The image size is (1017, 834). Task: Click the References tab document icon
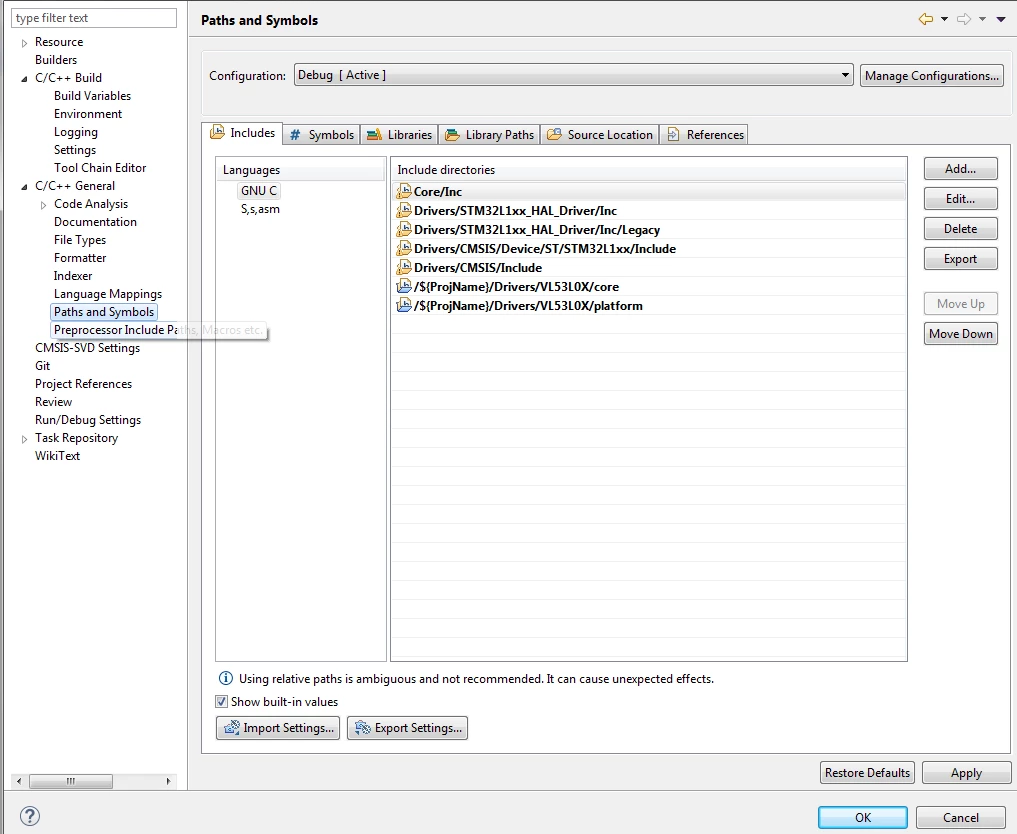click(673, 135)
